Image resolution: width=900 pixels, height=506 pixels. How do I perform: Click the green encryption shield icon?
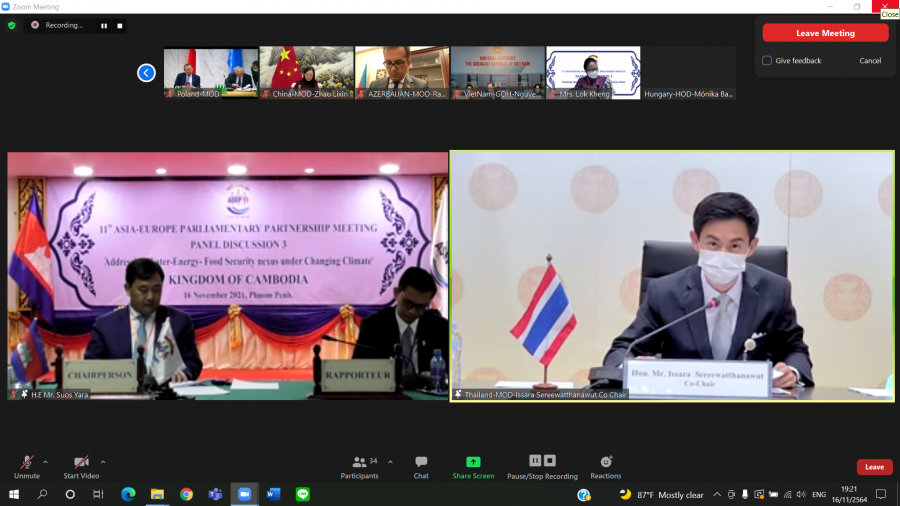[x=12, y=25]
